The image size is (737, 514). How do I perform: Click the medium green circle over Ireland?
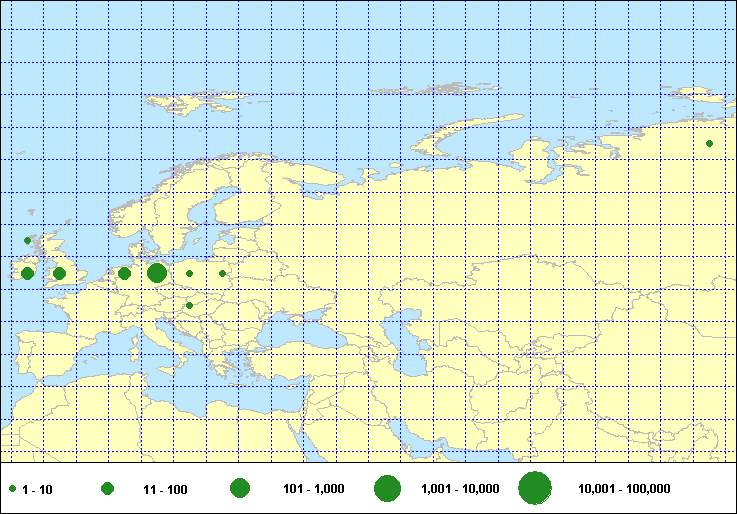pos(28,273)
